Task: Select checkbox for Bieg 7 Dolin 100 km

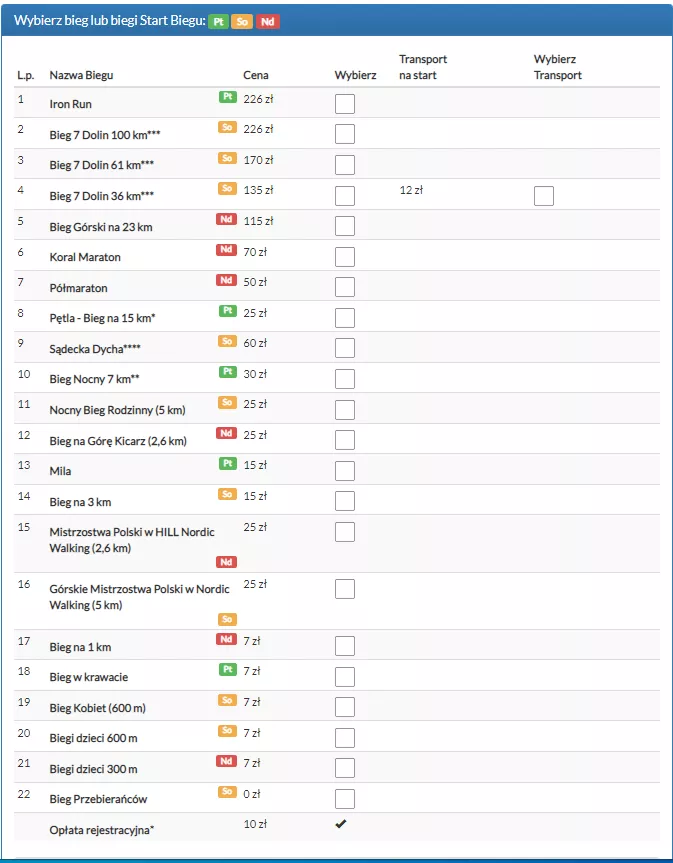Action: [x=344, y=135]
